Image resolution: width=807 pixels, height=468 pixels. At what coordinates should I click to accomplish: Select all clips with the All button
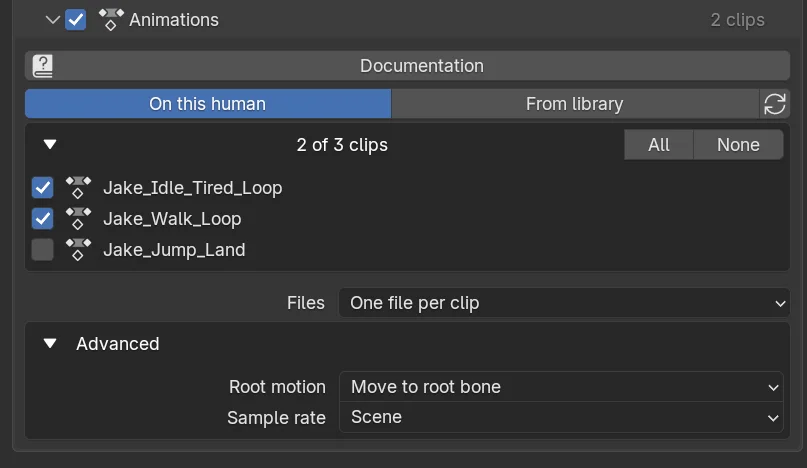tap(659, 145)
